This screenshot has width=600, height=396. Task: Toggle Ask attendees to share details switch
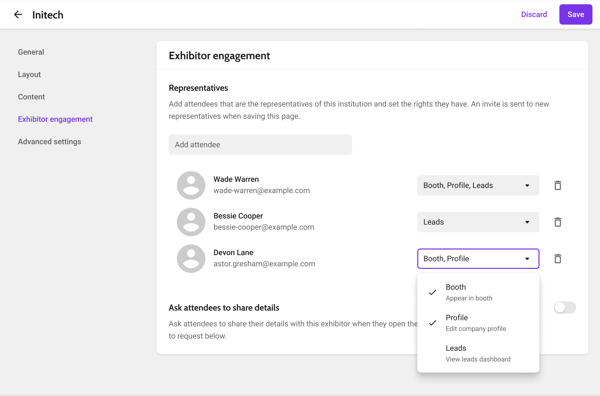pos(565,308)
